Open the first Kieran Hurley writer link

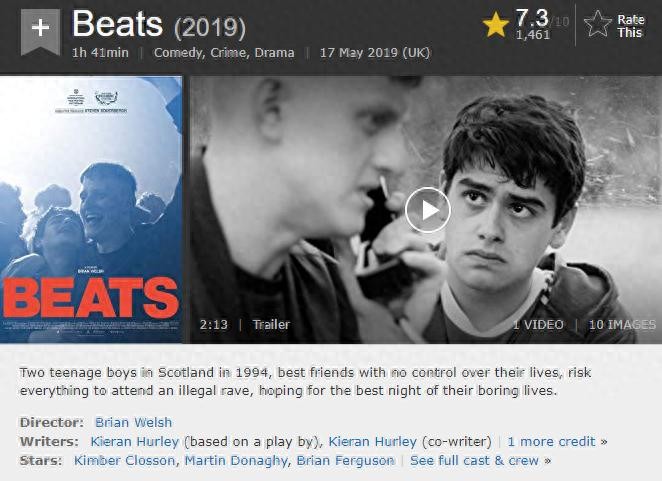tap(135, 441)
